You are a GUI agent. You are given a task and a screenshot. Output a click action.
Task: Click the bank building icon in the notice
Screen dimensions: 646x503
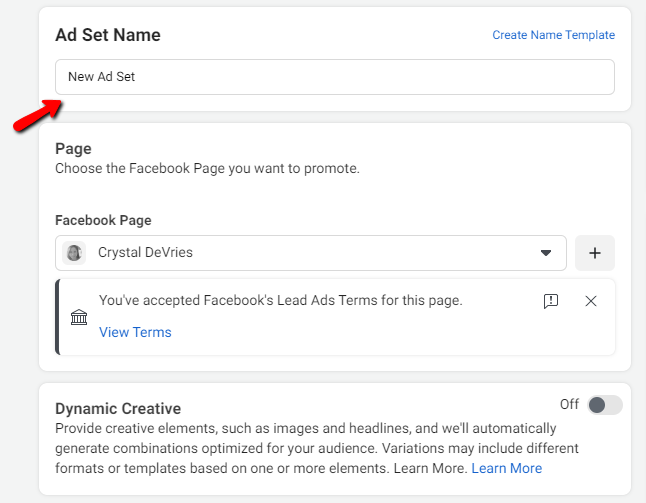(79, 317)
